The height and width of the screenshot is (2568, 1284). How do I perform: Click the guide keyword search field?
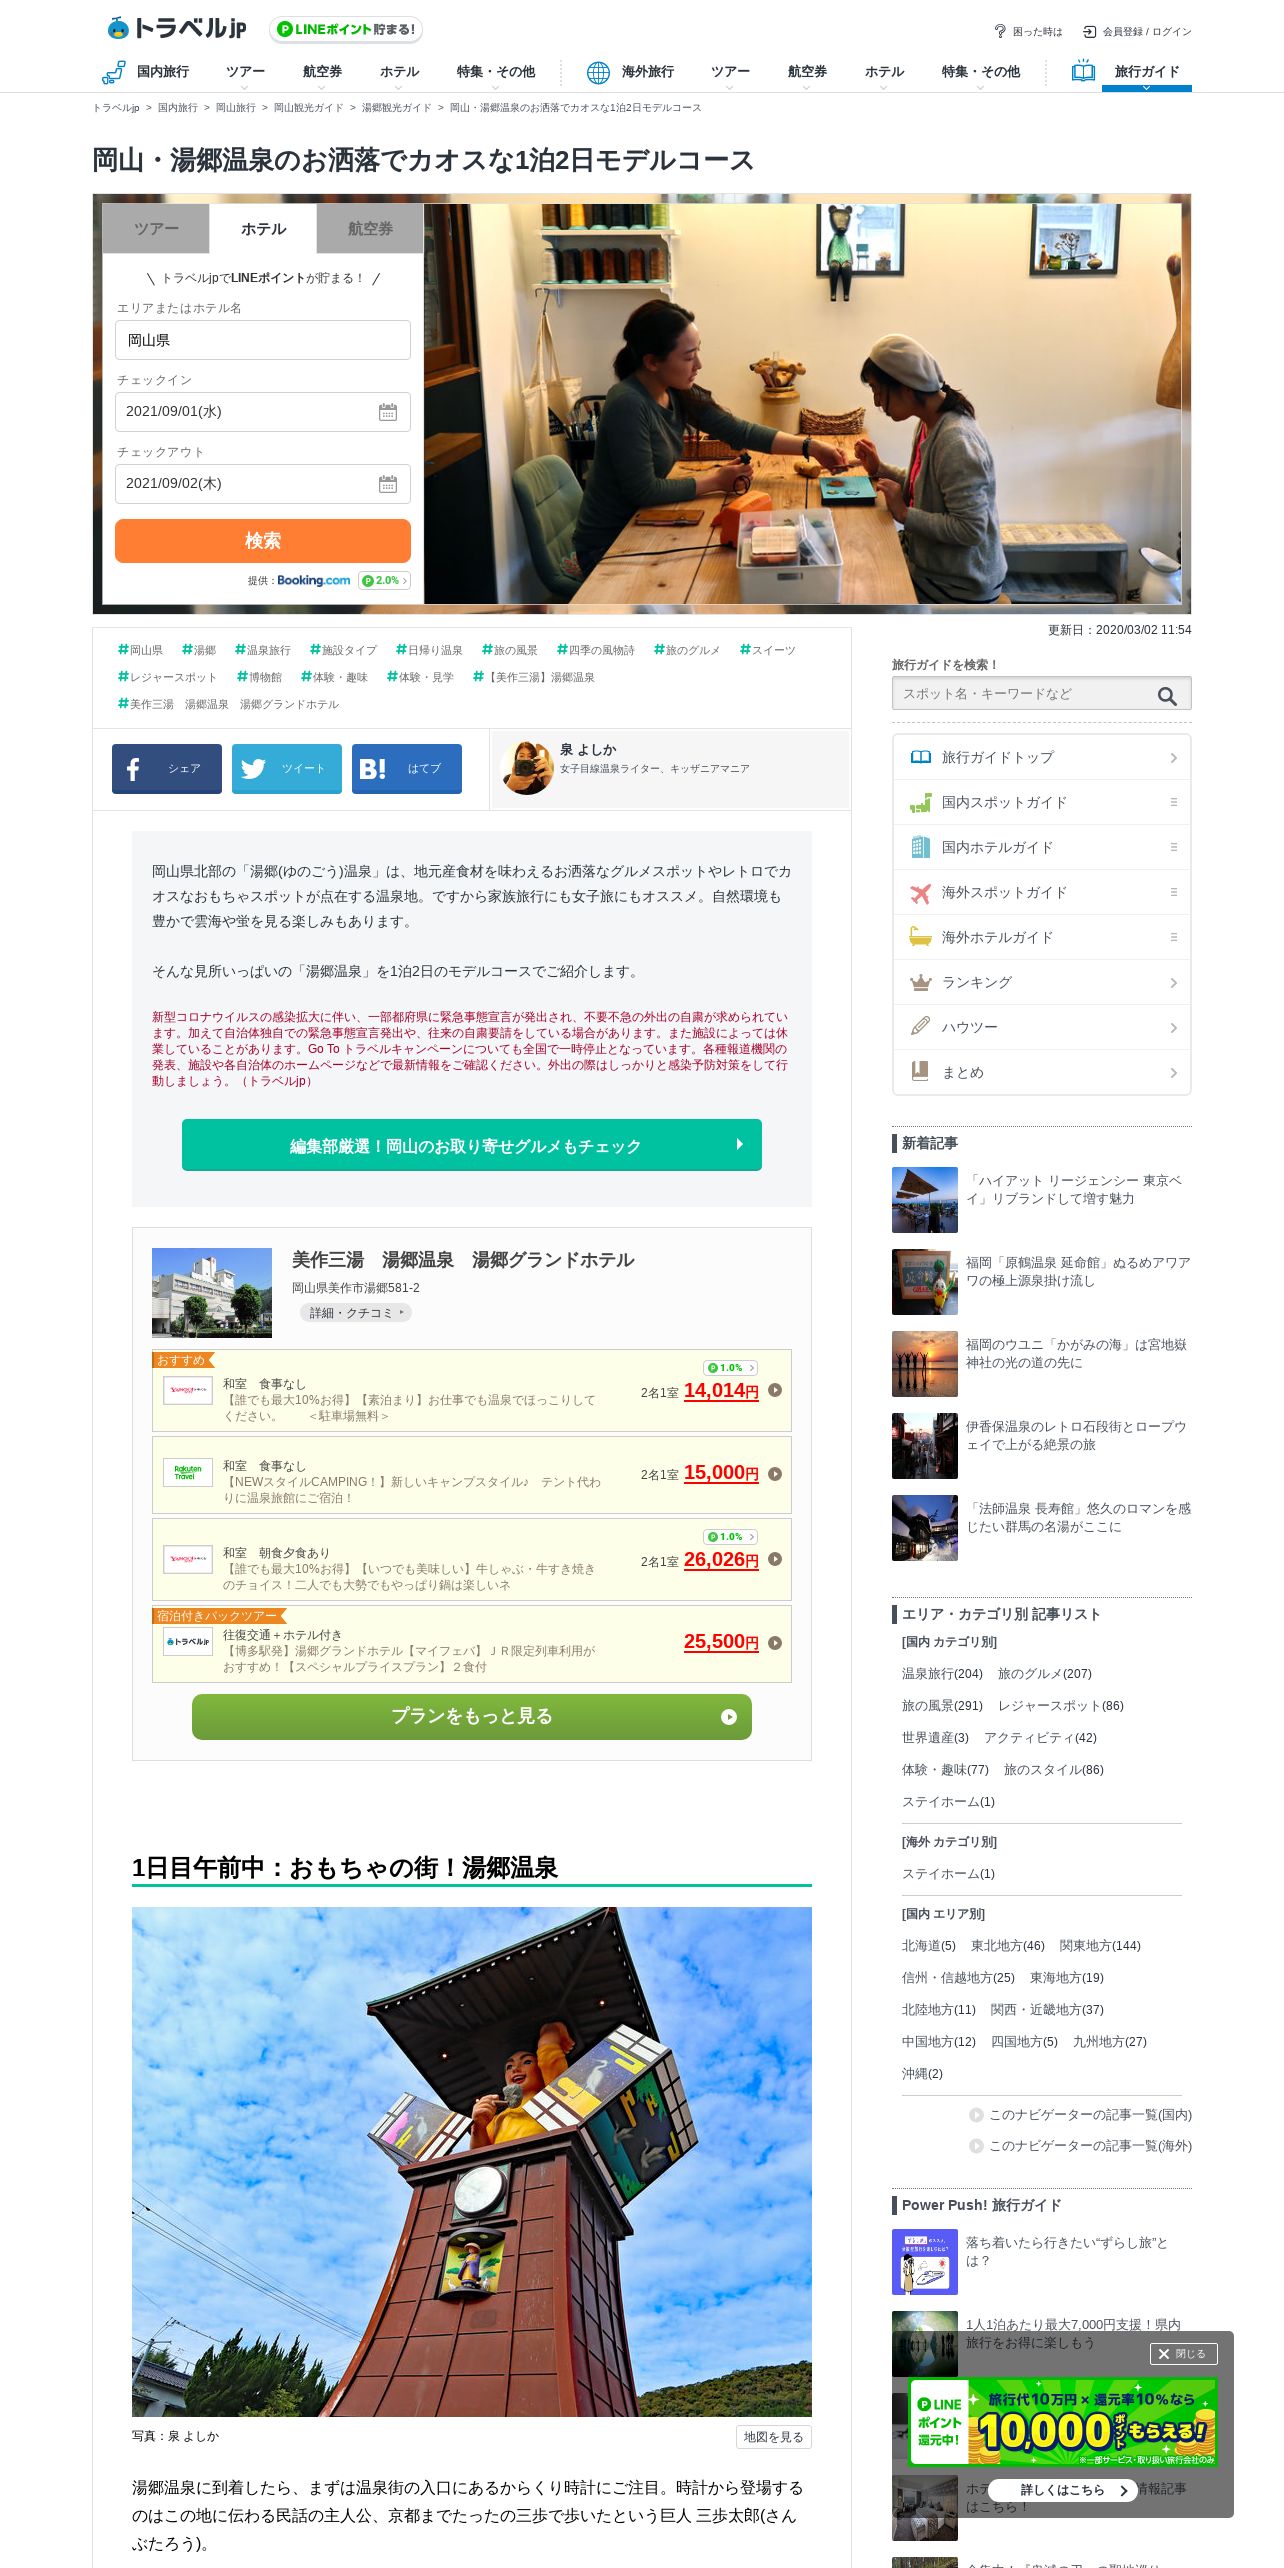(x=1022, y=694)
